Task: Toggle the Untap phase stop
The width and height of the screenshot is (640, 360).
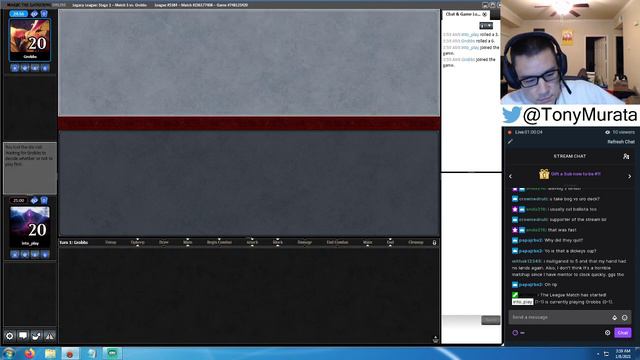Action: pos(111,242)
